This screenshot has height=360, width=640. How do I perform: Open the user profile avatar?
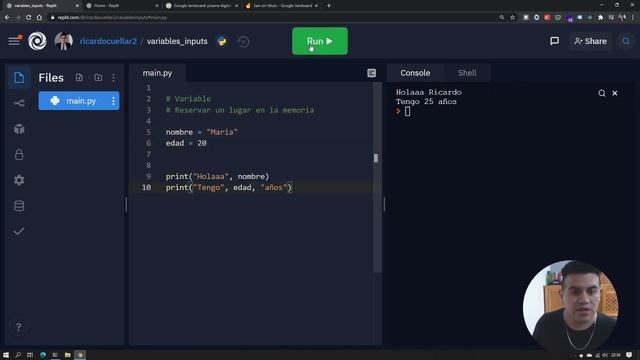tap(64, 41)
